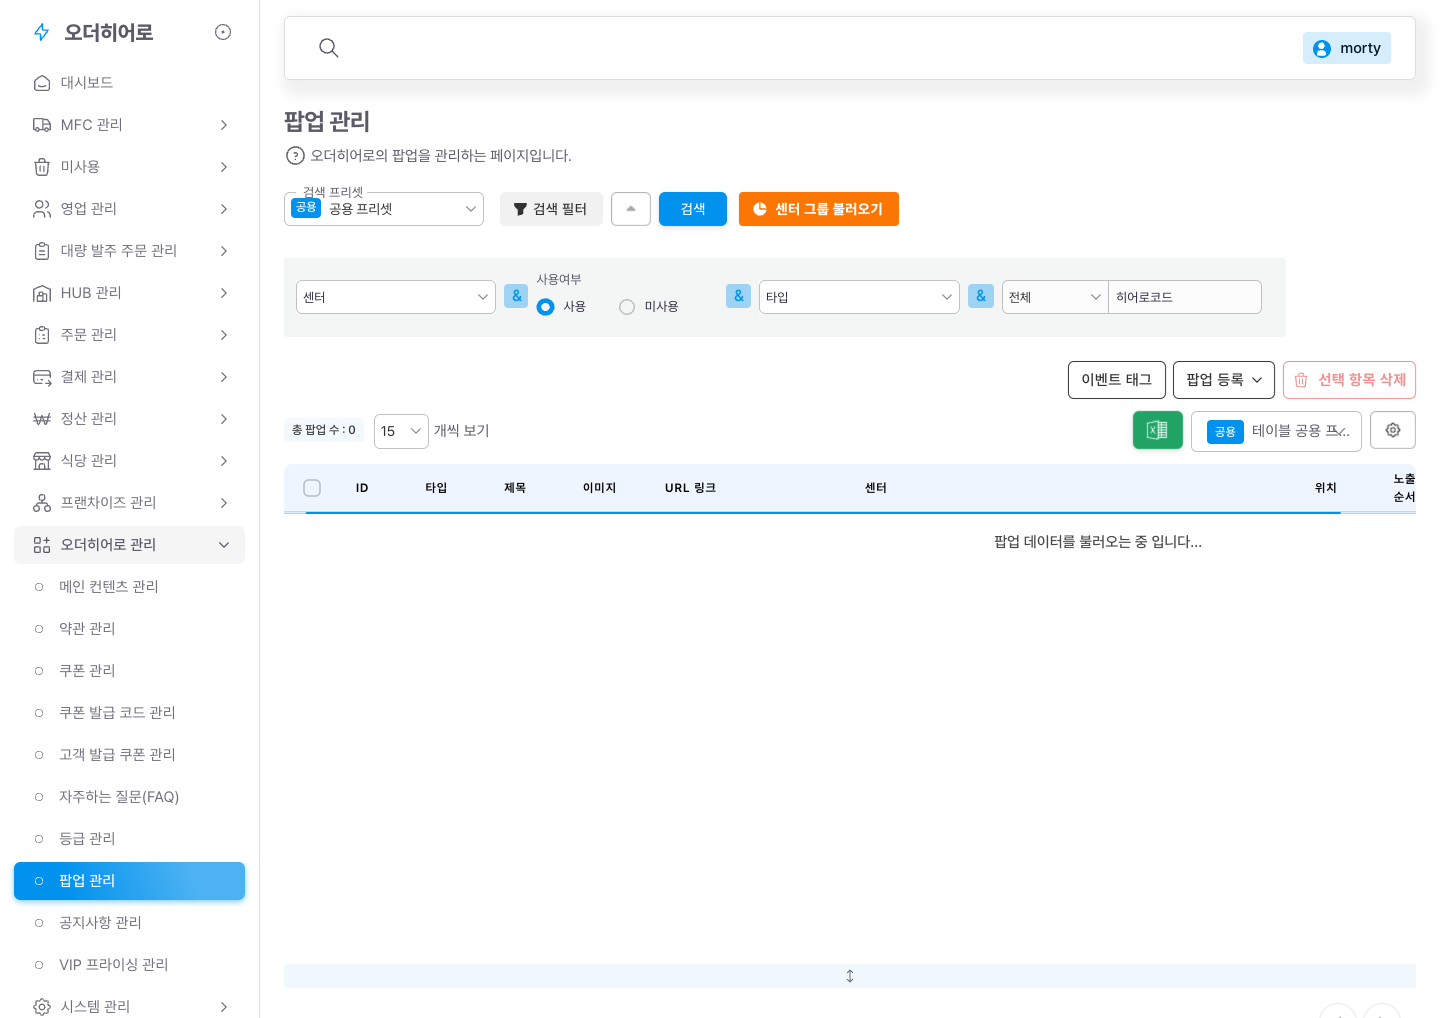Open the 15 rows per page dropdown

click(401, 431)
